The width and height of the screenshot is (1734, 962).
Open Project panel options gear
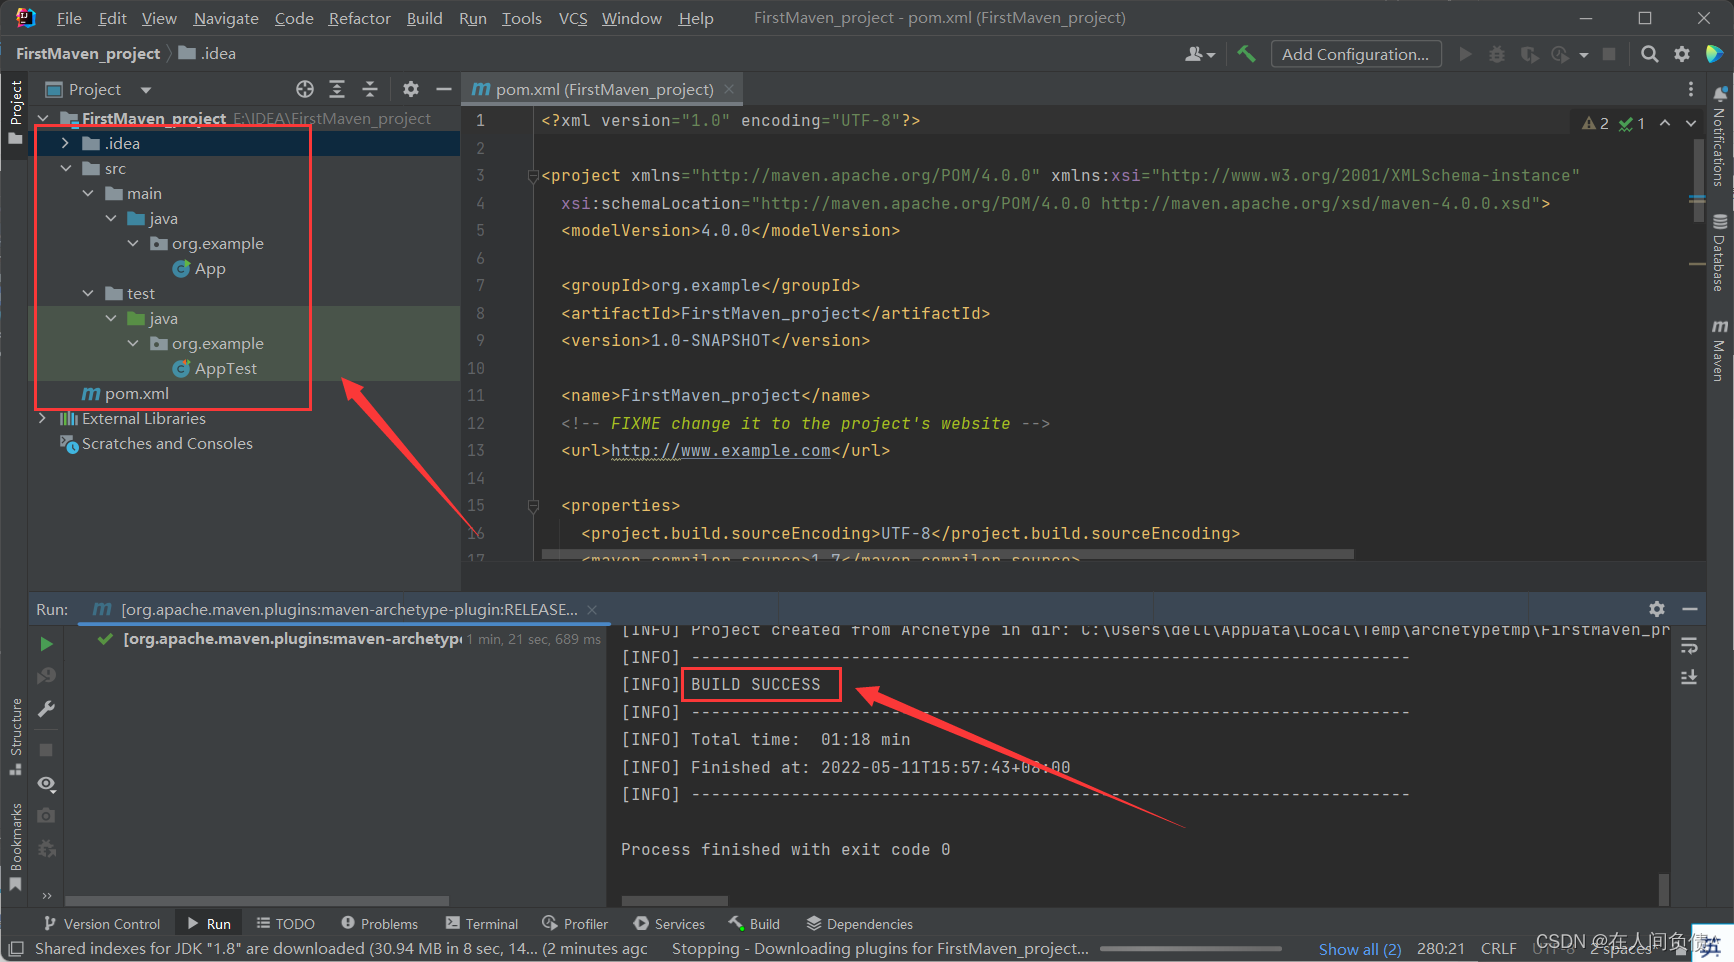click(x=411, y=89)
